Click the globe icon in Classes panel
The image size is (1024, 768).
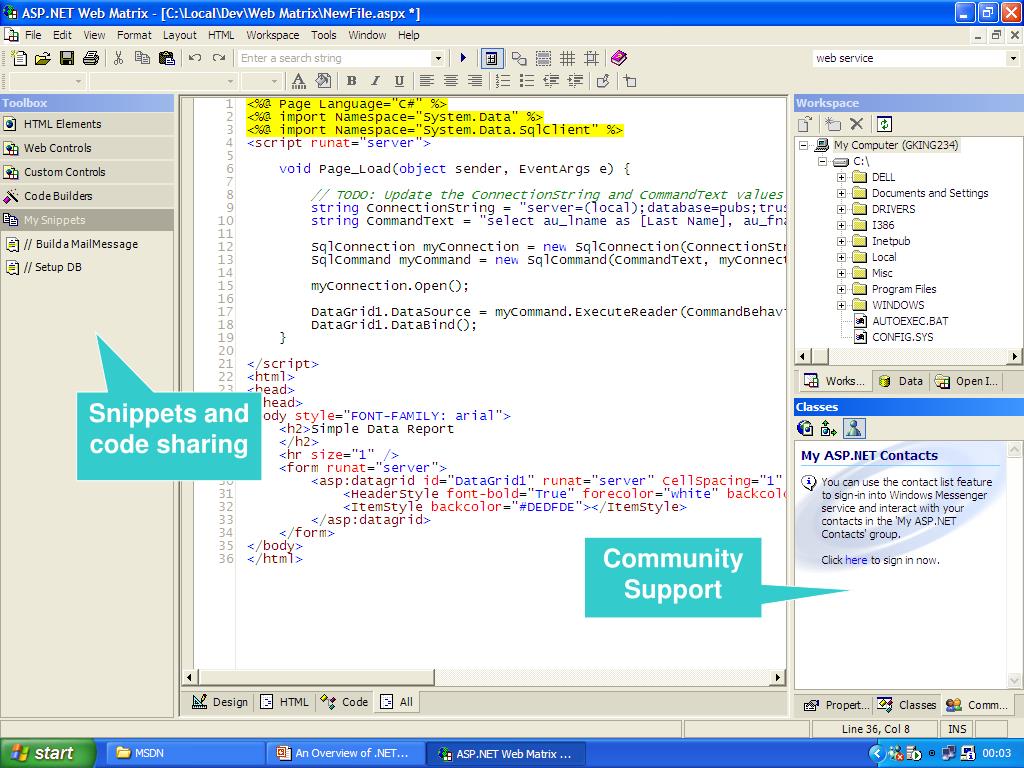(805, 428)
